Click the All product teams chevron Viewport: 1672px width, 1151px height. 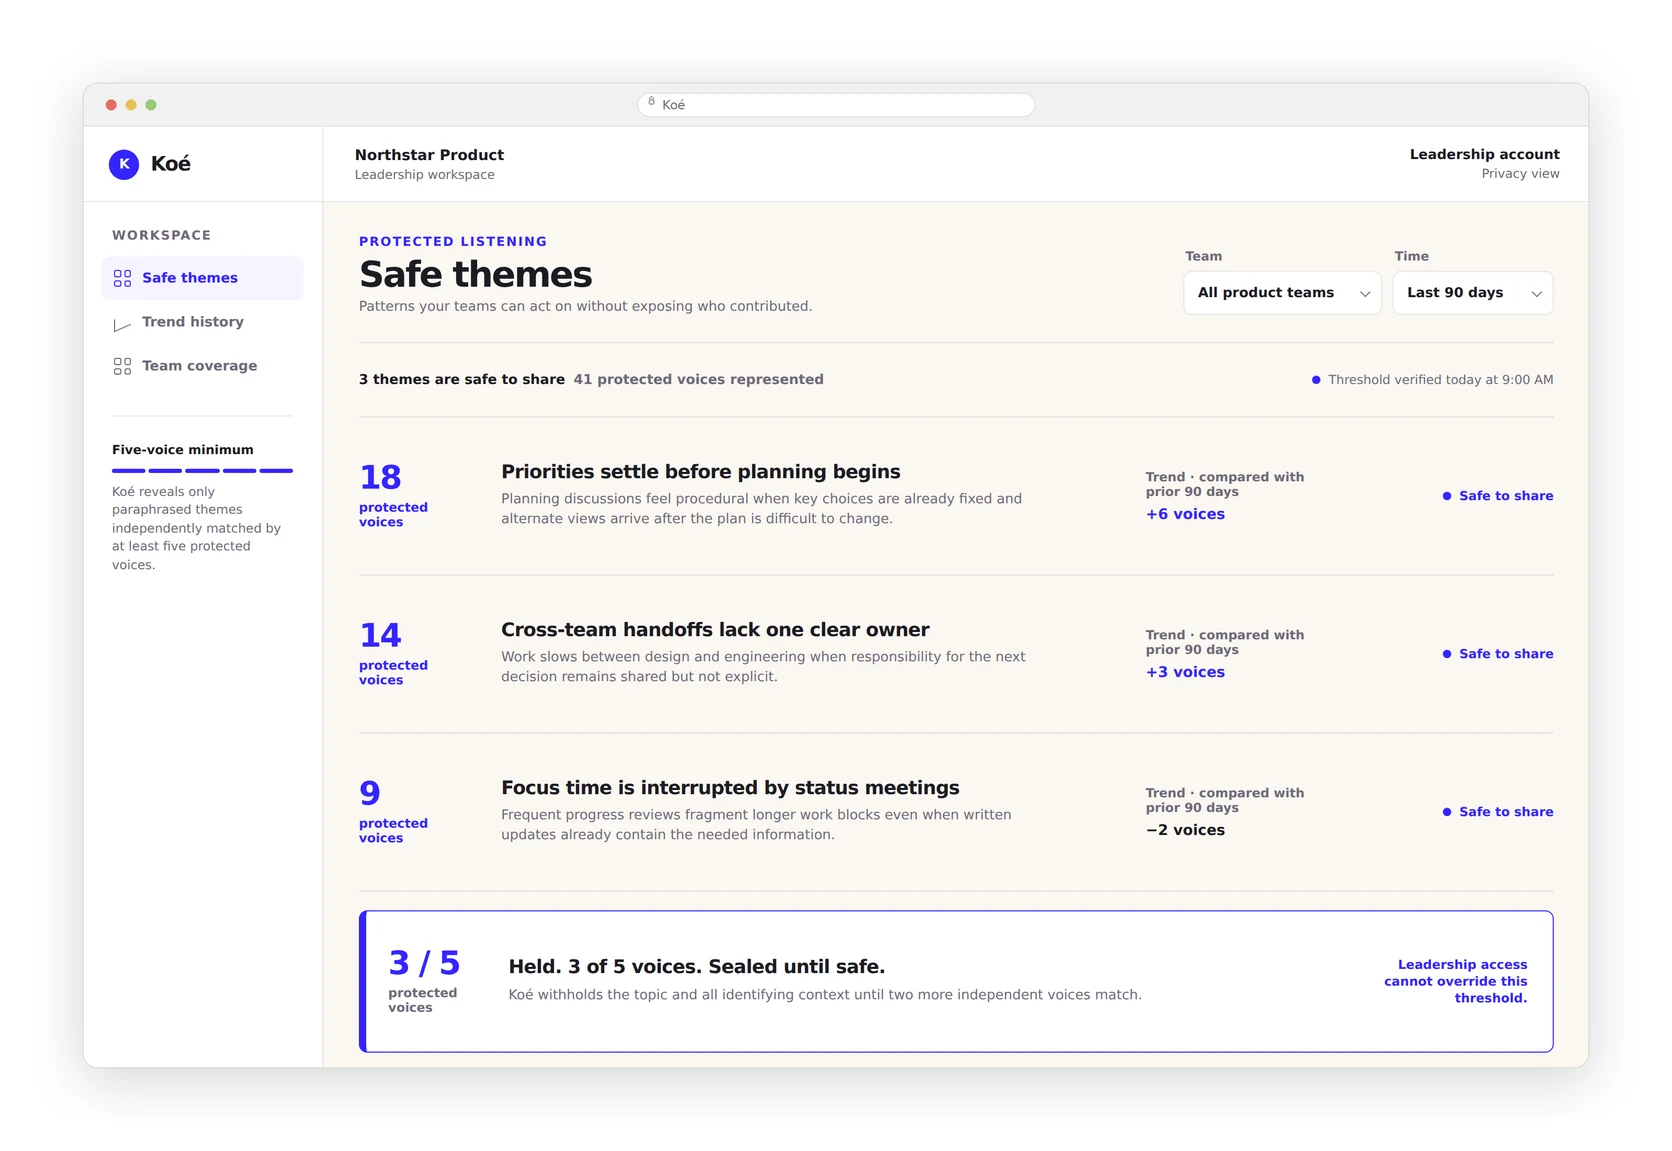pos(1364,294)
